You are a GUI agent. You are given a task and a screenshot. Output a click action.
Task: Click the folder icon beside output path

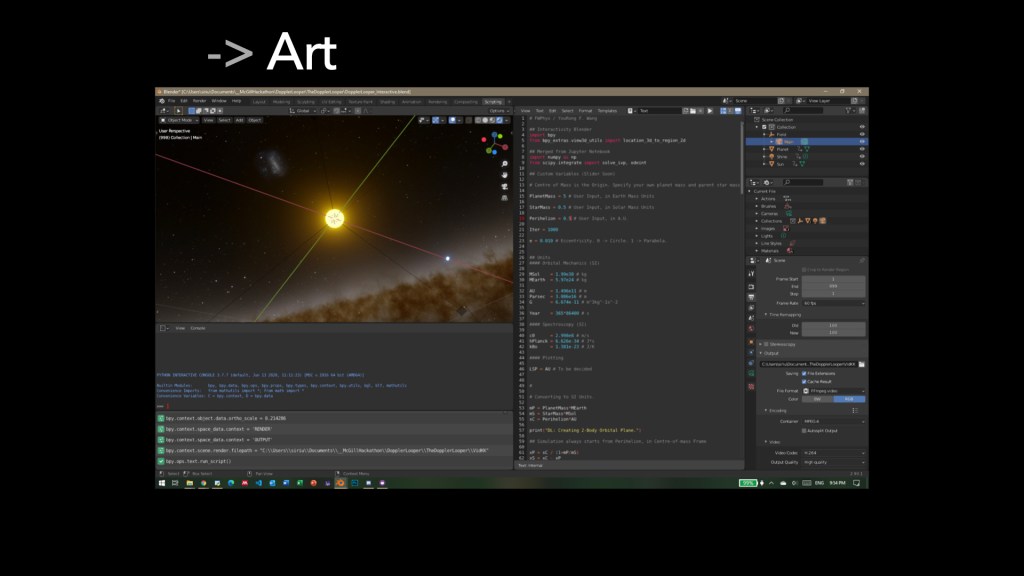(862, 364)
